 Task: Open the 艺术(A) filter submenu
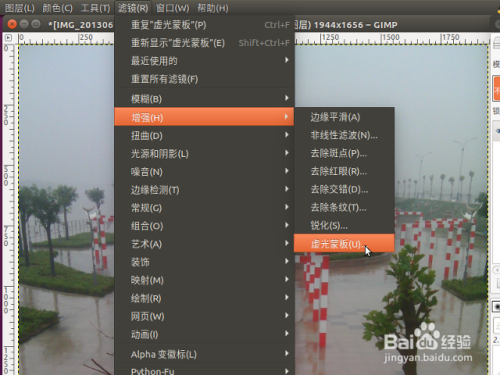click(204, 244)
